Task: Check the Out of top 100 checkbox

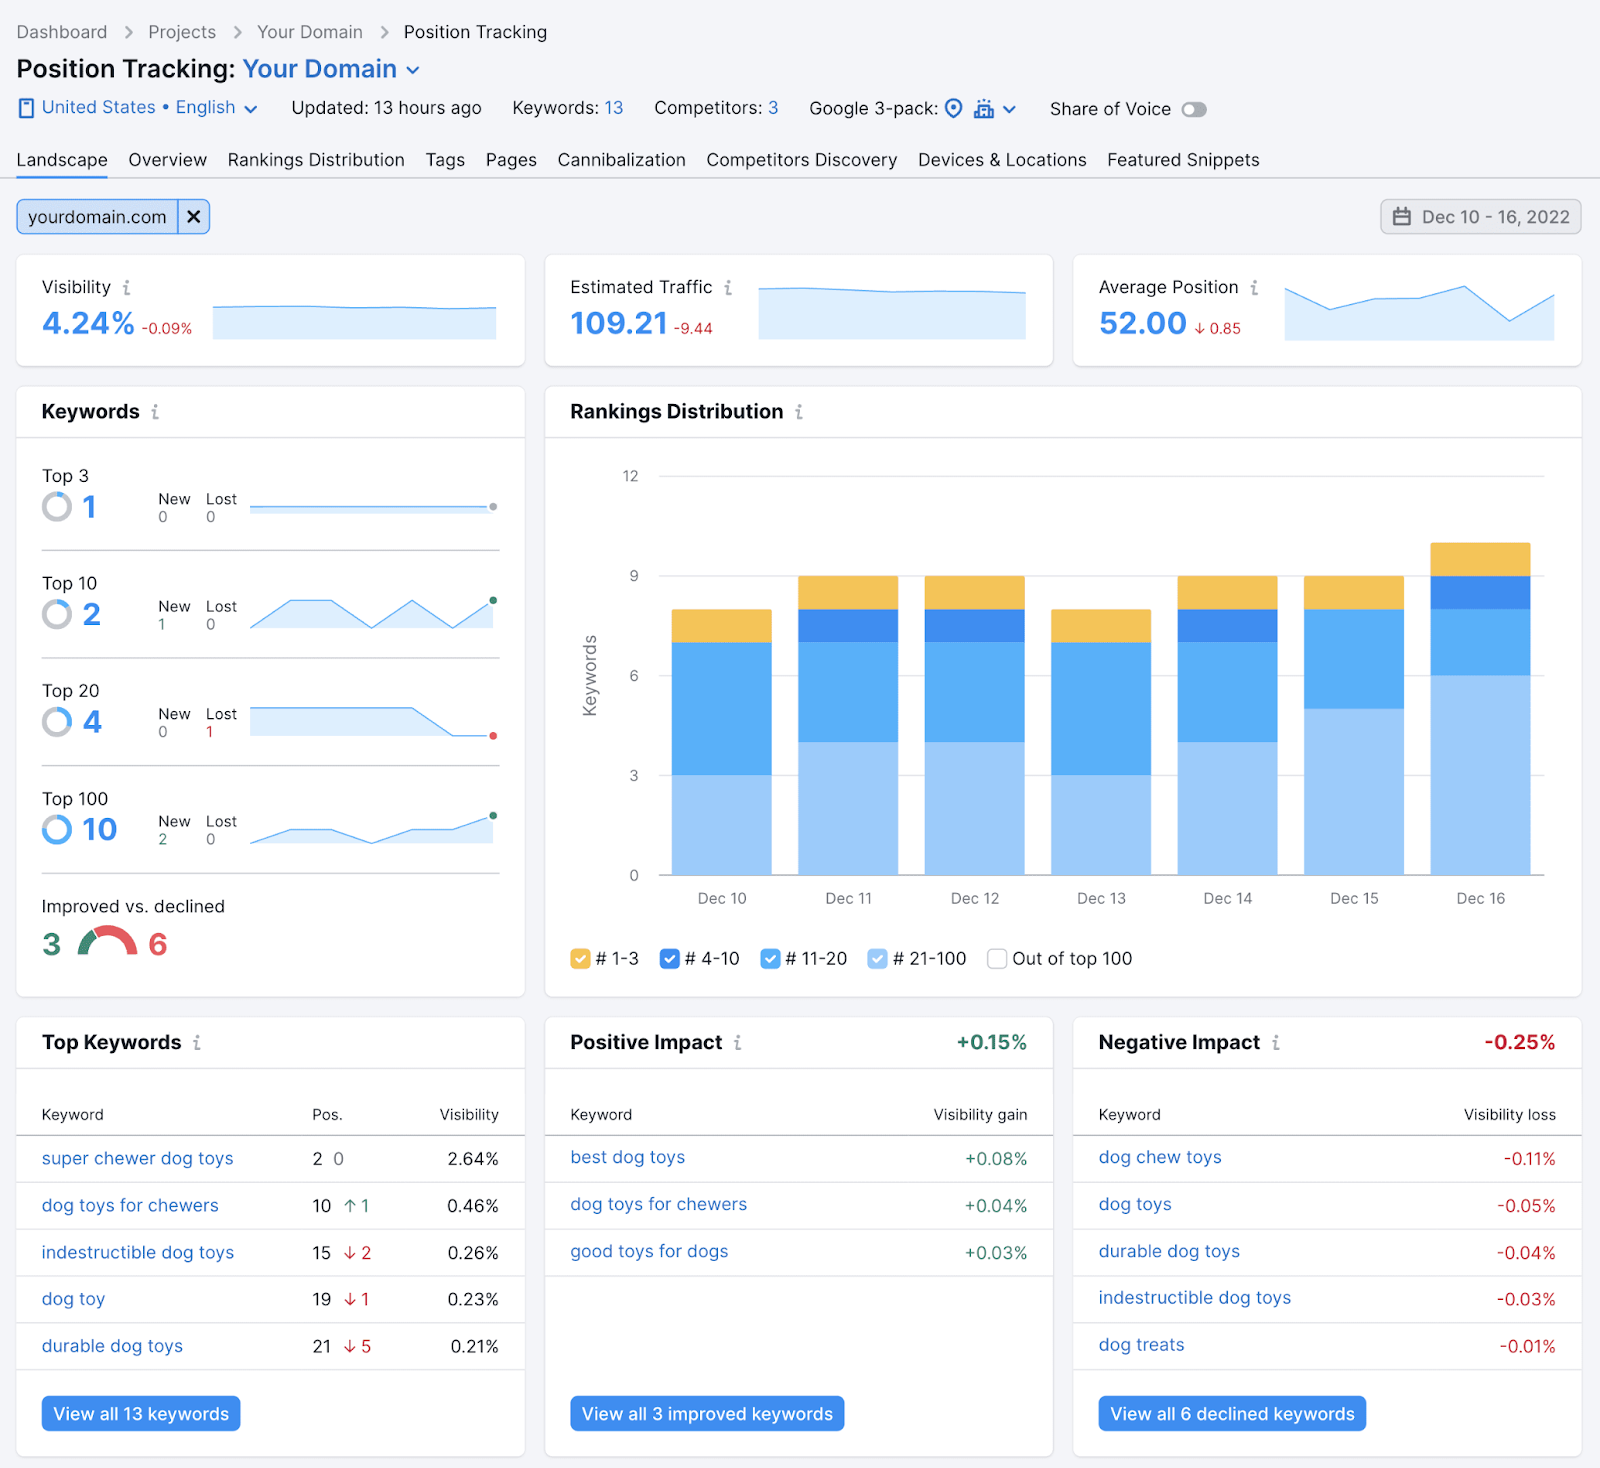Action: click(996, 958)
